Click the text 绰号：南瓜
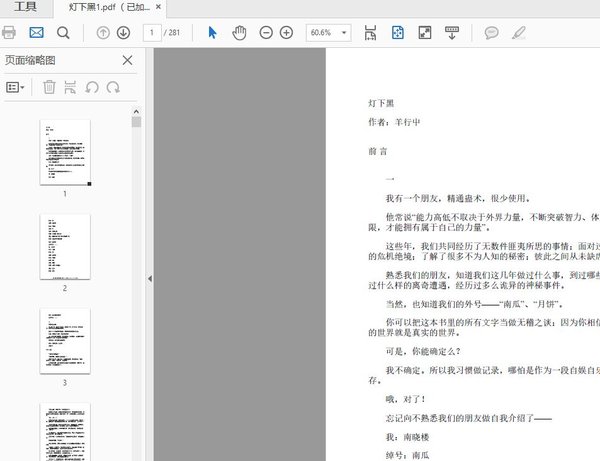 (407, 455)
